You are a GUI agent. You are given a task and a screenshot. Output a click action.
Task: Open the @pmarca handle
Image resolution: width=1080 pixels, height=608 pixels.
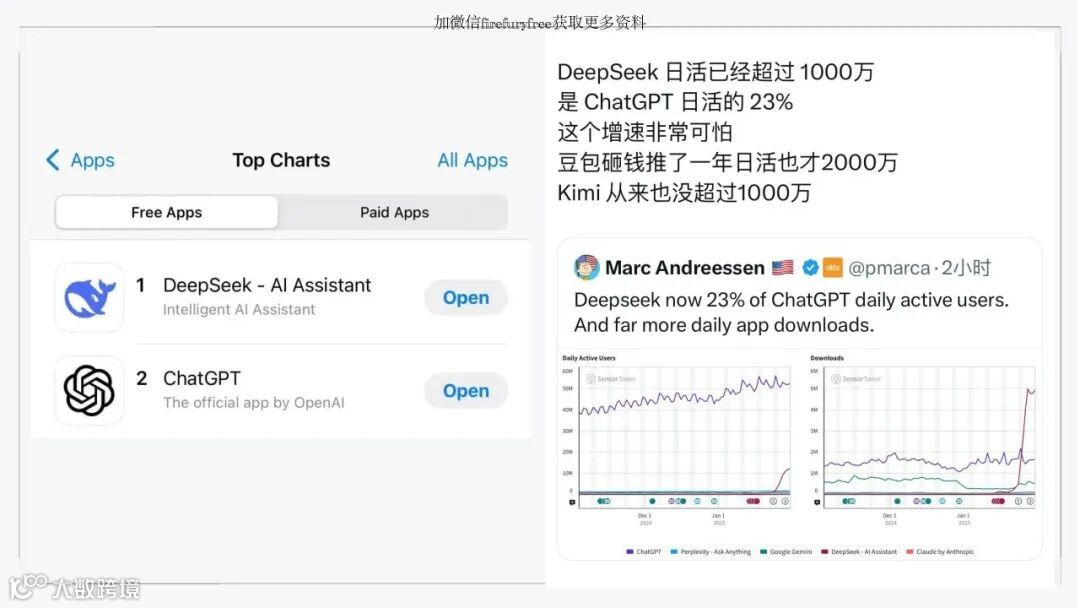point(889,268)
